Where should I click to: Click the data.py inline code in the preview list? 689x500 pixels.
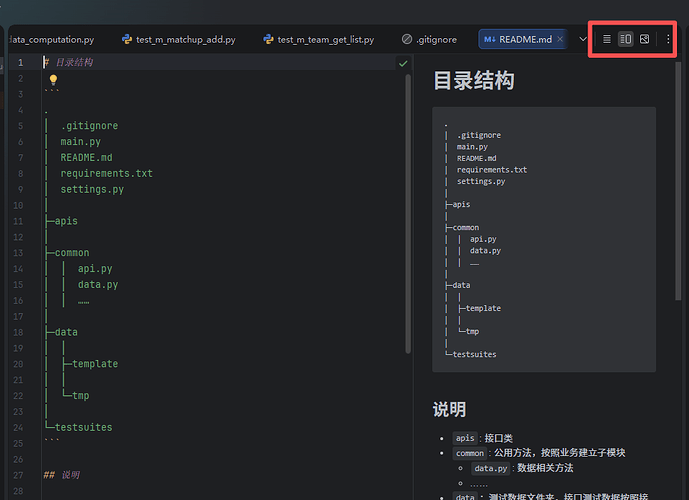coord(491,468)
